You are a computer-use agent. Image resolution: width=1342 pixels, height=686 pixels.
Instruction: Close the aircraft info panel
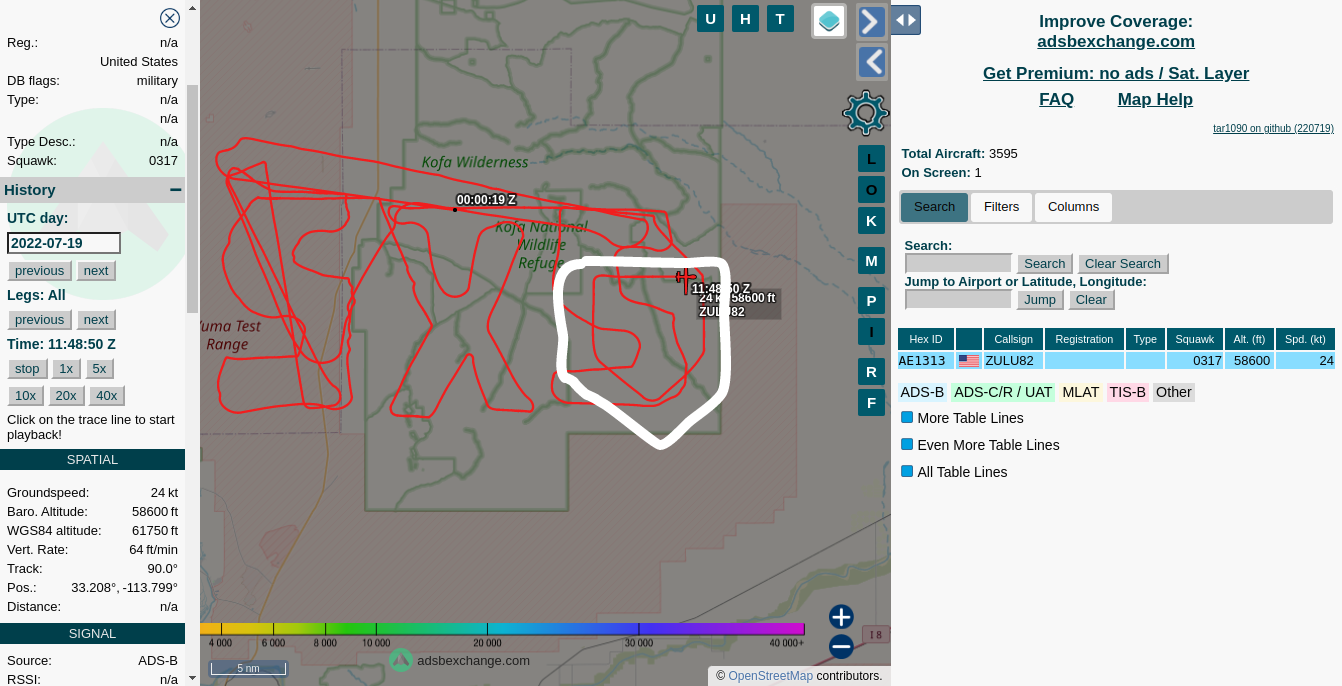(170, 18)
